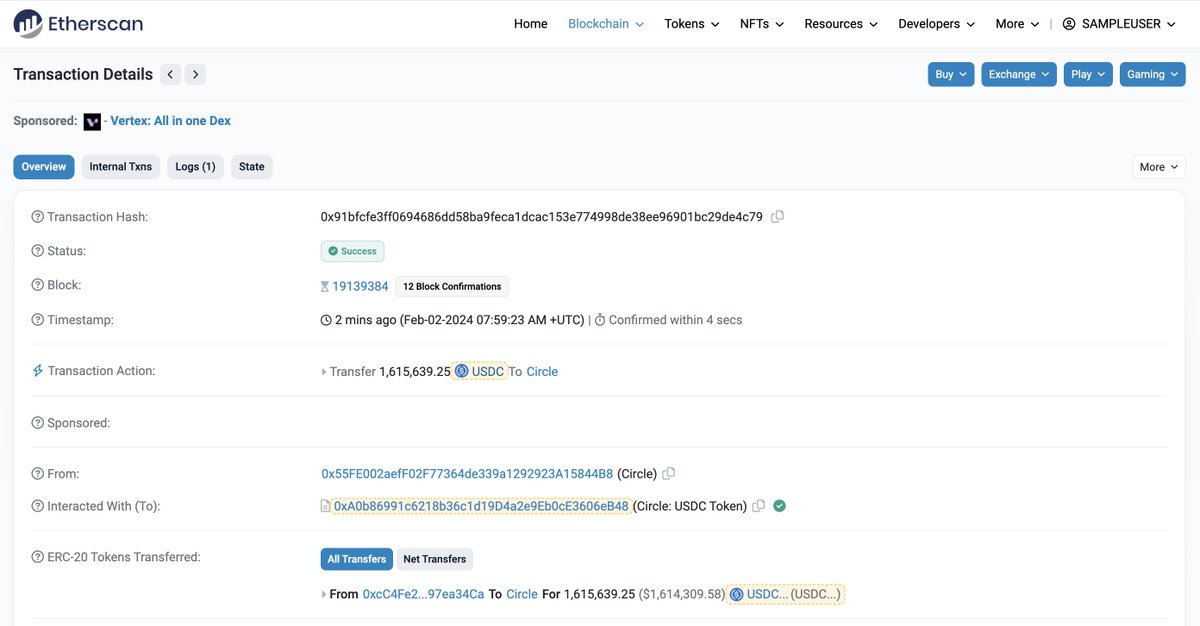Copy the transaction hash
1200x626 pixels.
(777, 216)
